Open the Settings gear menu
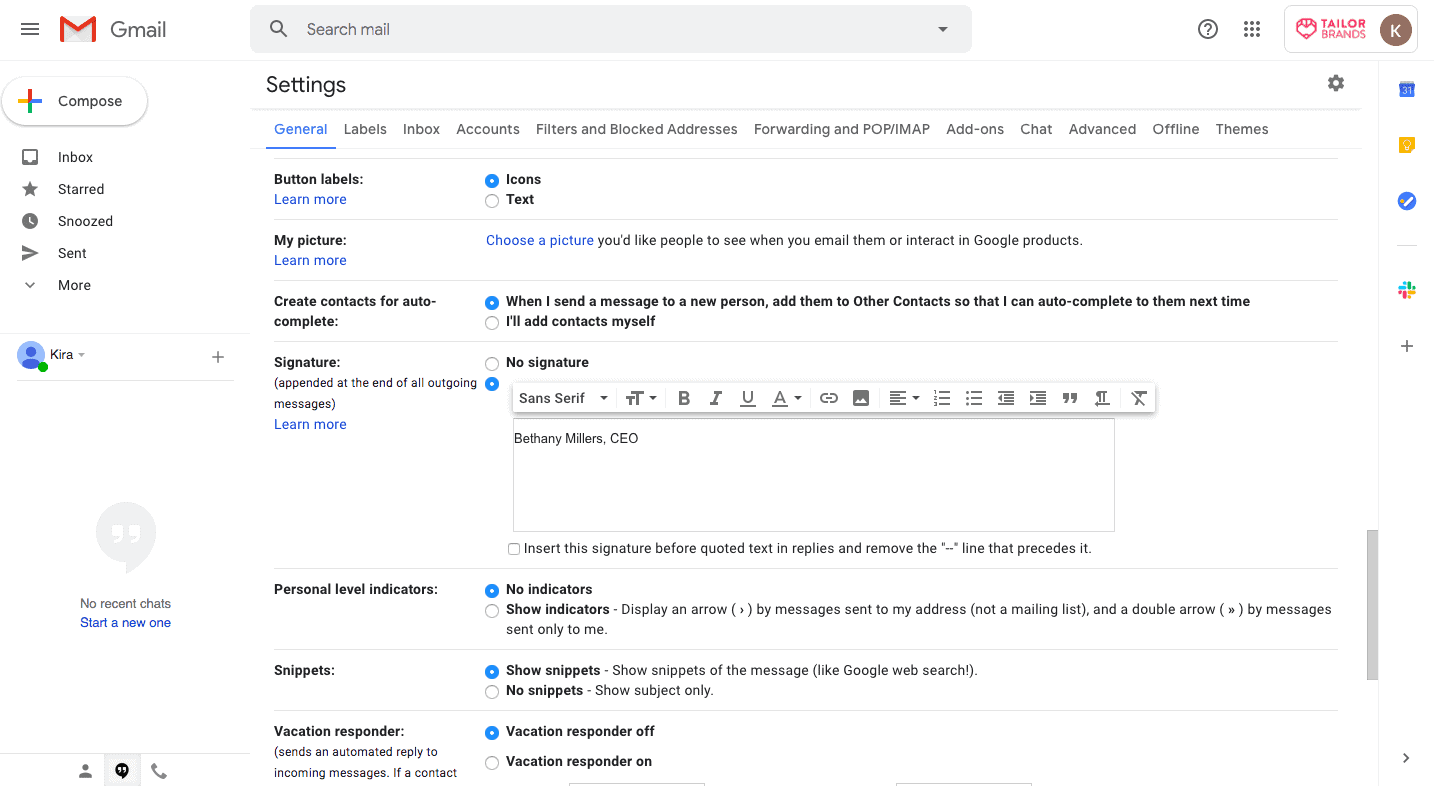 (x=1336, y=83)
